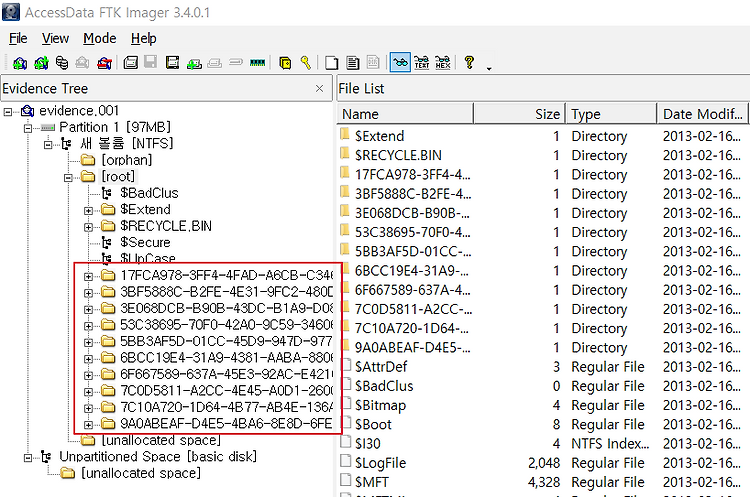Click the Add All Attached Devices icon
750x497 pixels.
(x=41, y=63)
